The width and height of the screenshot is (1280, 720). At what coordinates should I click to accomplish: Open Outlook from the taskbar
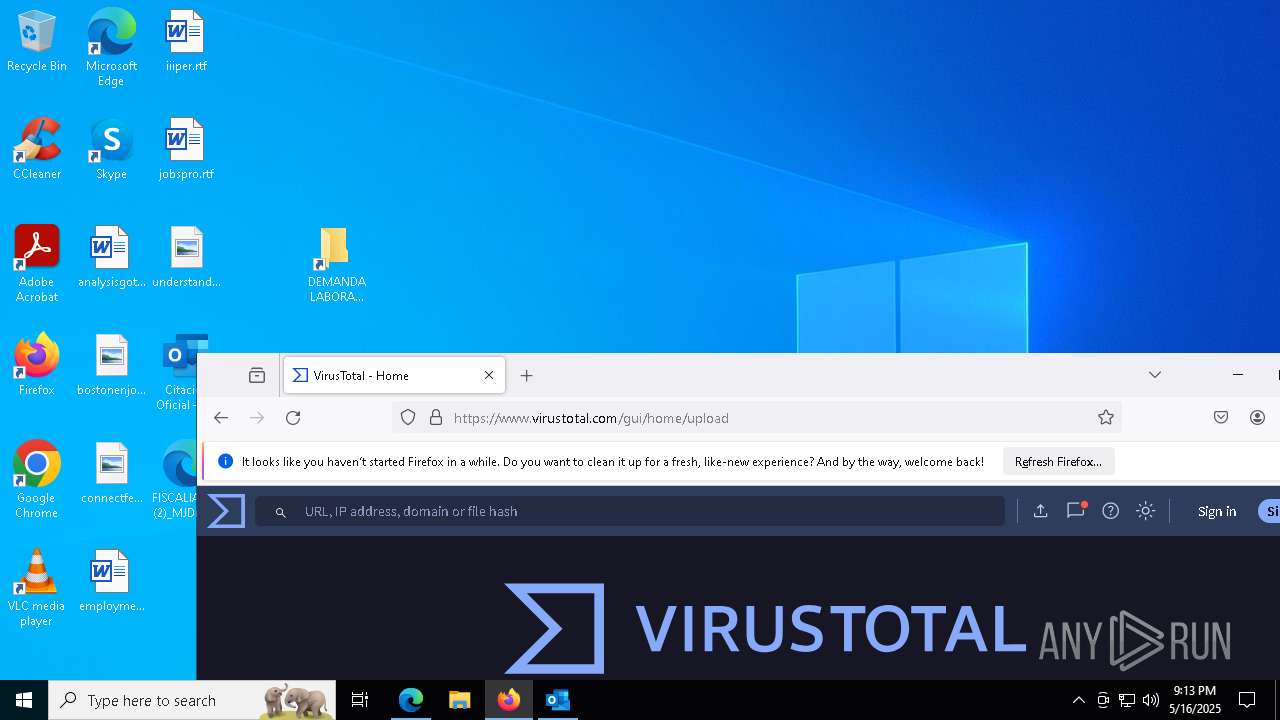[x=557, y=700]
